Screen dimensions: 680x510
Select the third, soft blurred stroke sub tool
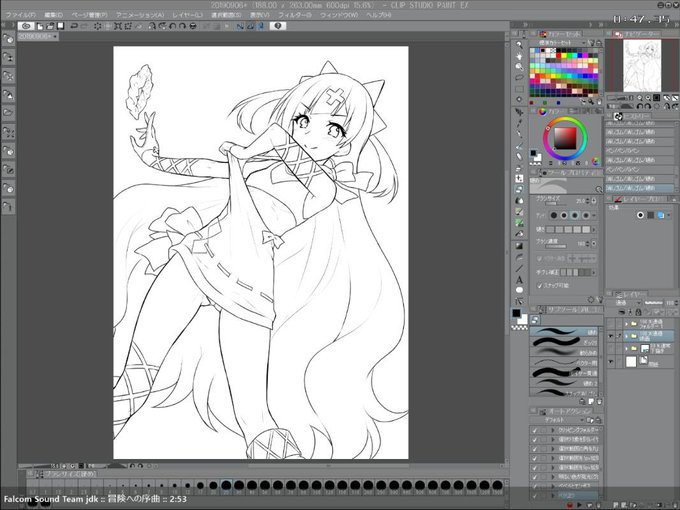[x=564, y=352]
